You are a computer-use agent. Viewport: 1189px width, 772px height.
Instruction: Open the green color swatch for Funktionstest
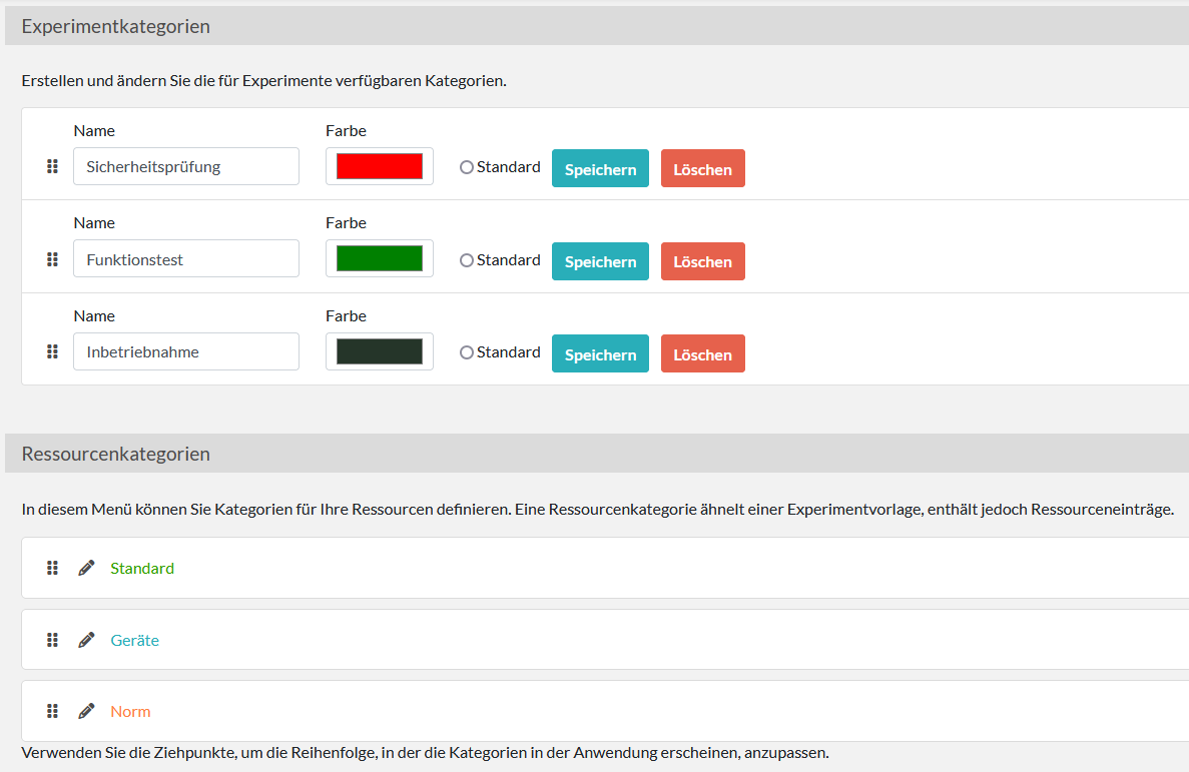(x=379, y=259)
